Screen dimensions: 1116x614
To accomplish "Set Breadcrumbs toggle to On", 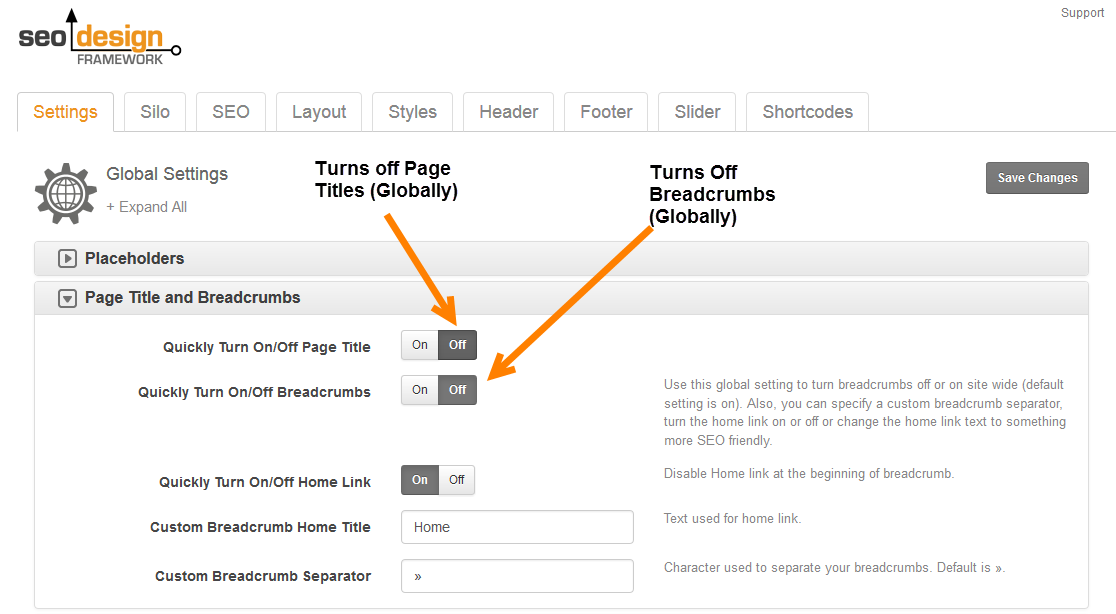I will coord(420,390).
